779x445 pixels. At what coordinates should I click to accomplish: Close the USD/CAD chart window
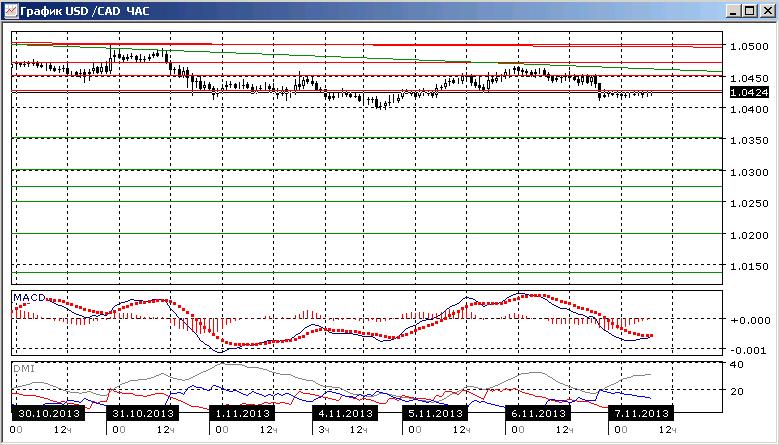coord(767,10)
